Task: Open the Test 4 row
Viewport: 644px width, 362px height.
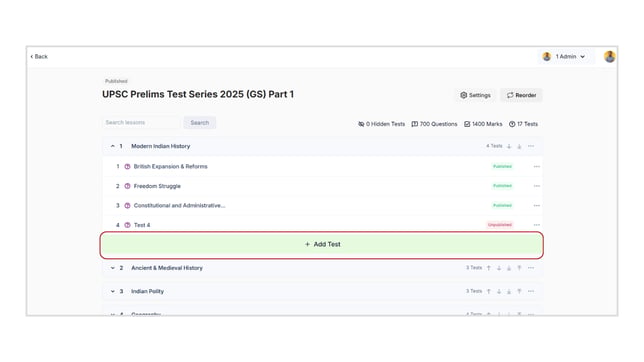Action: [x=142, y=225]
